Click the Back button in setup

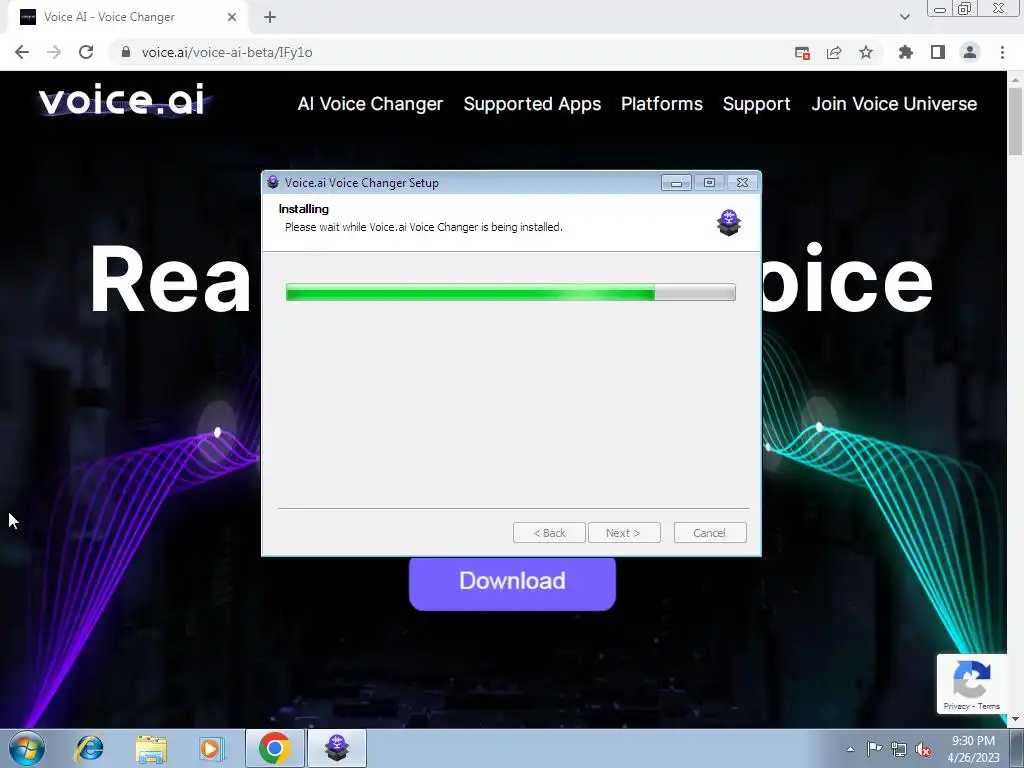click(549, 533)
